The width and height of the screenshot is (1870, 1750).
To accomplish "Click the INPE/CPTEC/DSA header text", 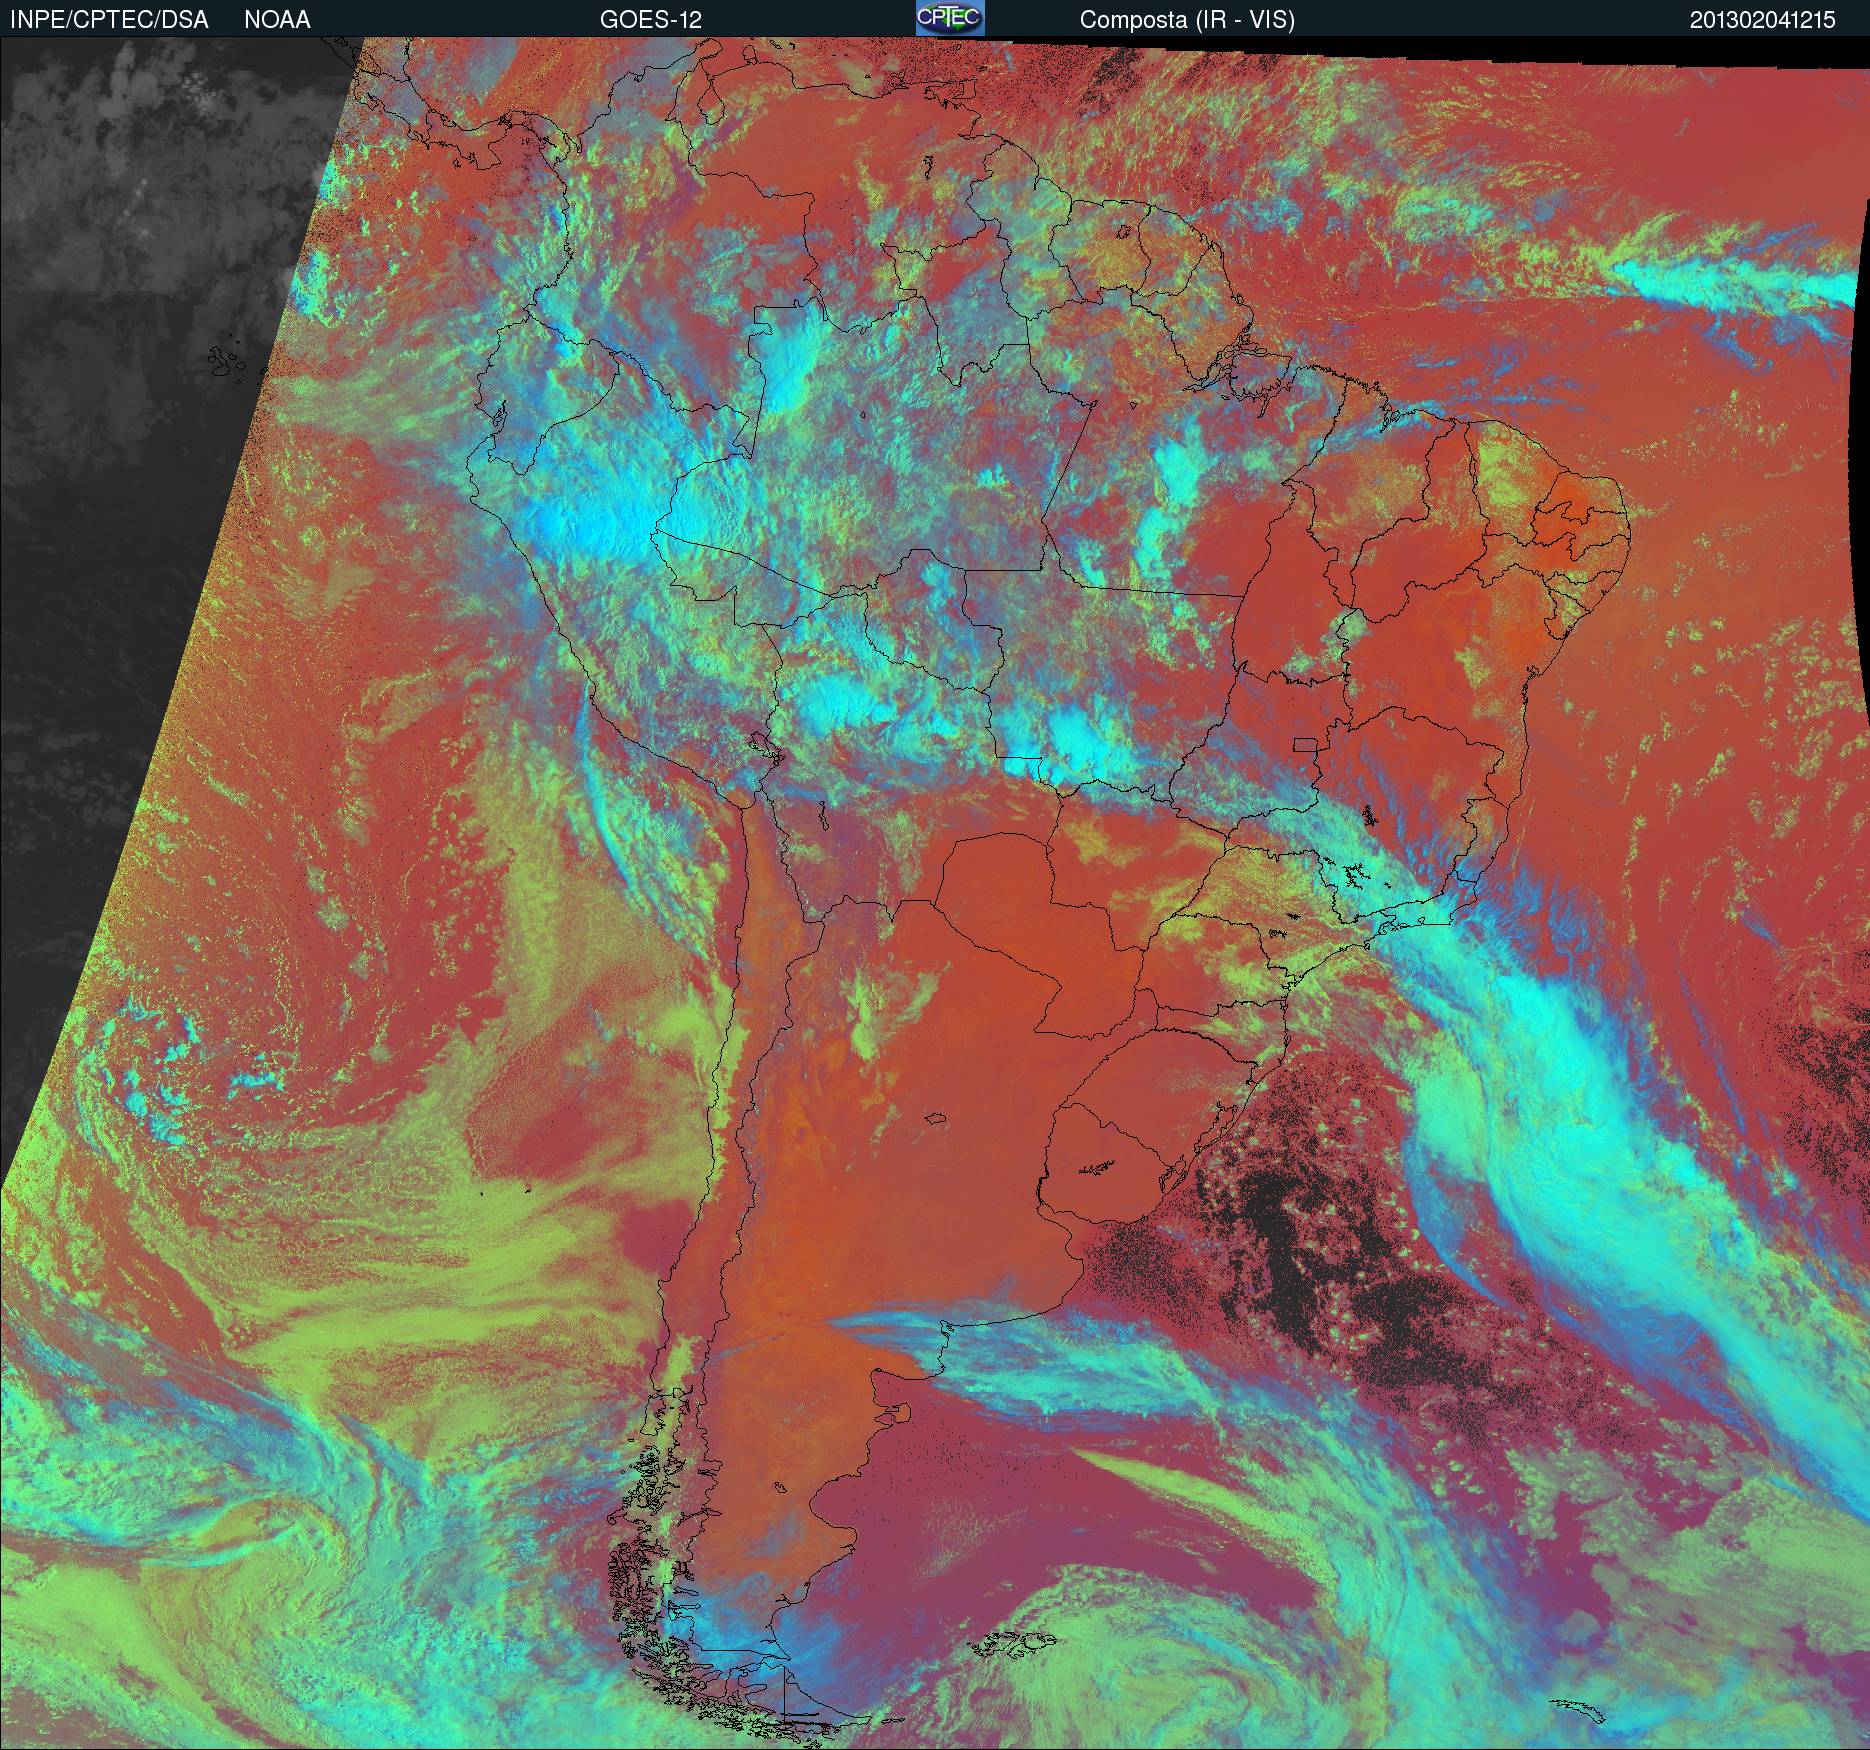I will [109, 20].
